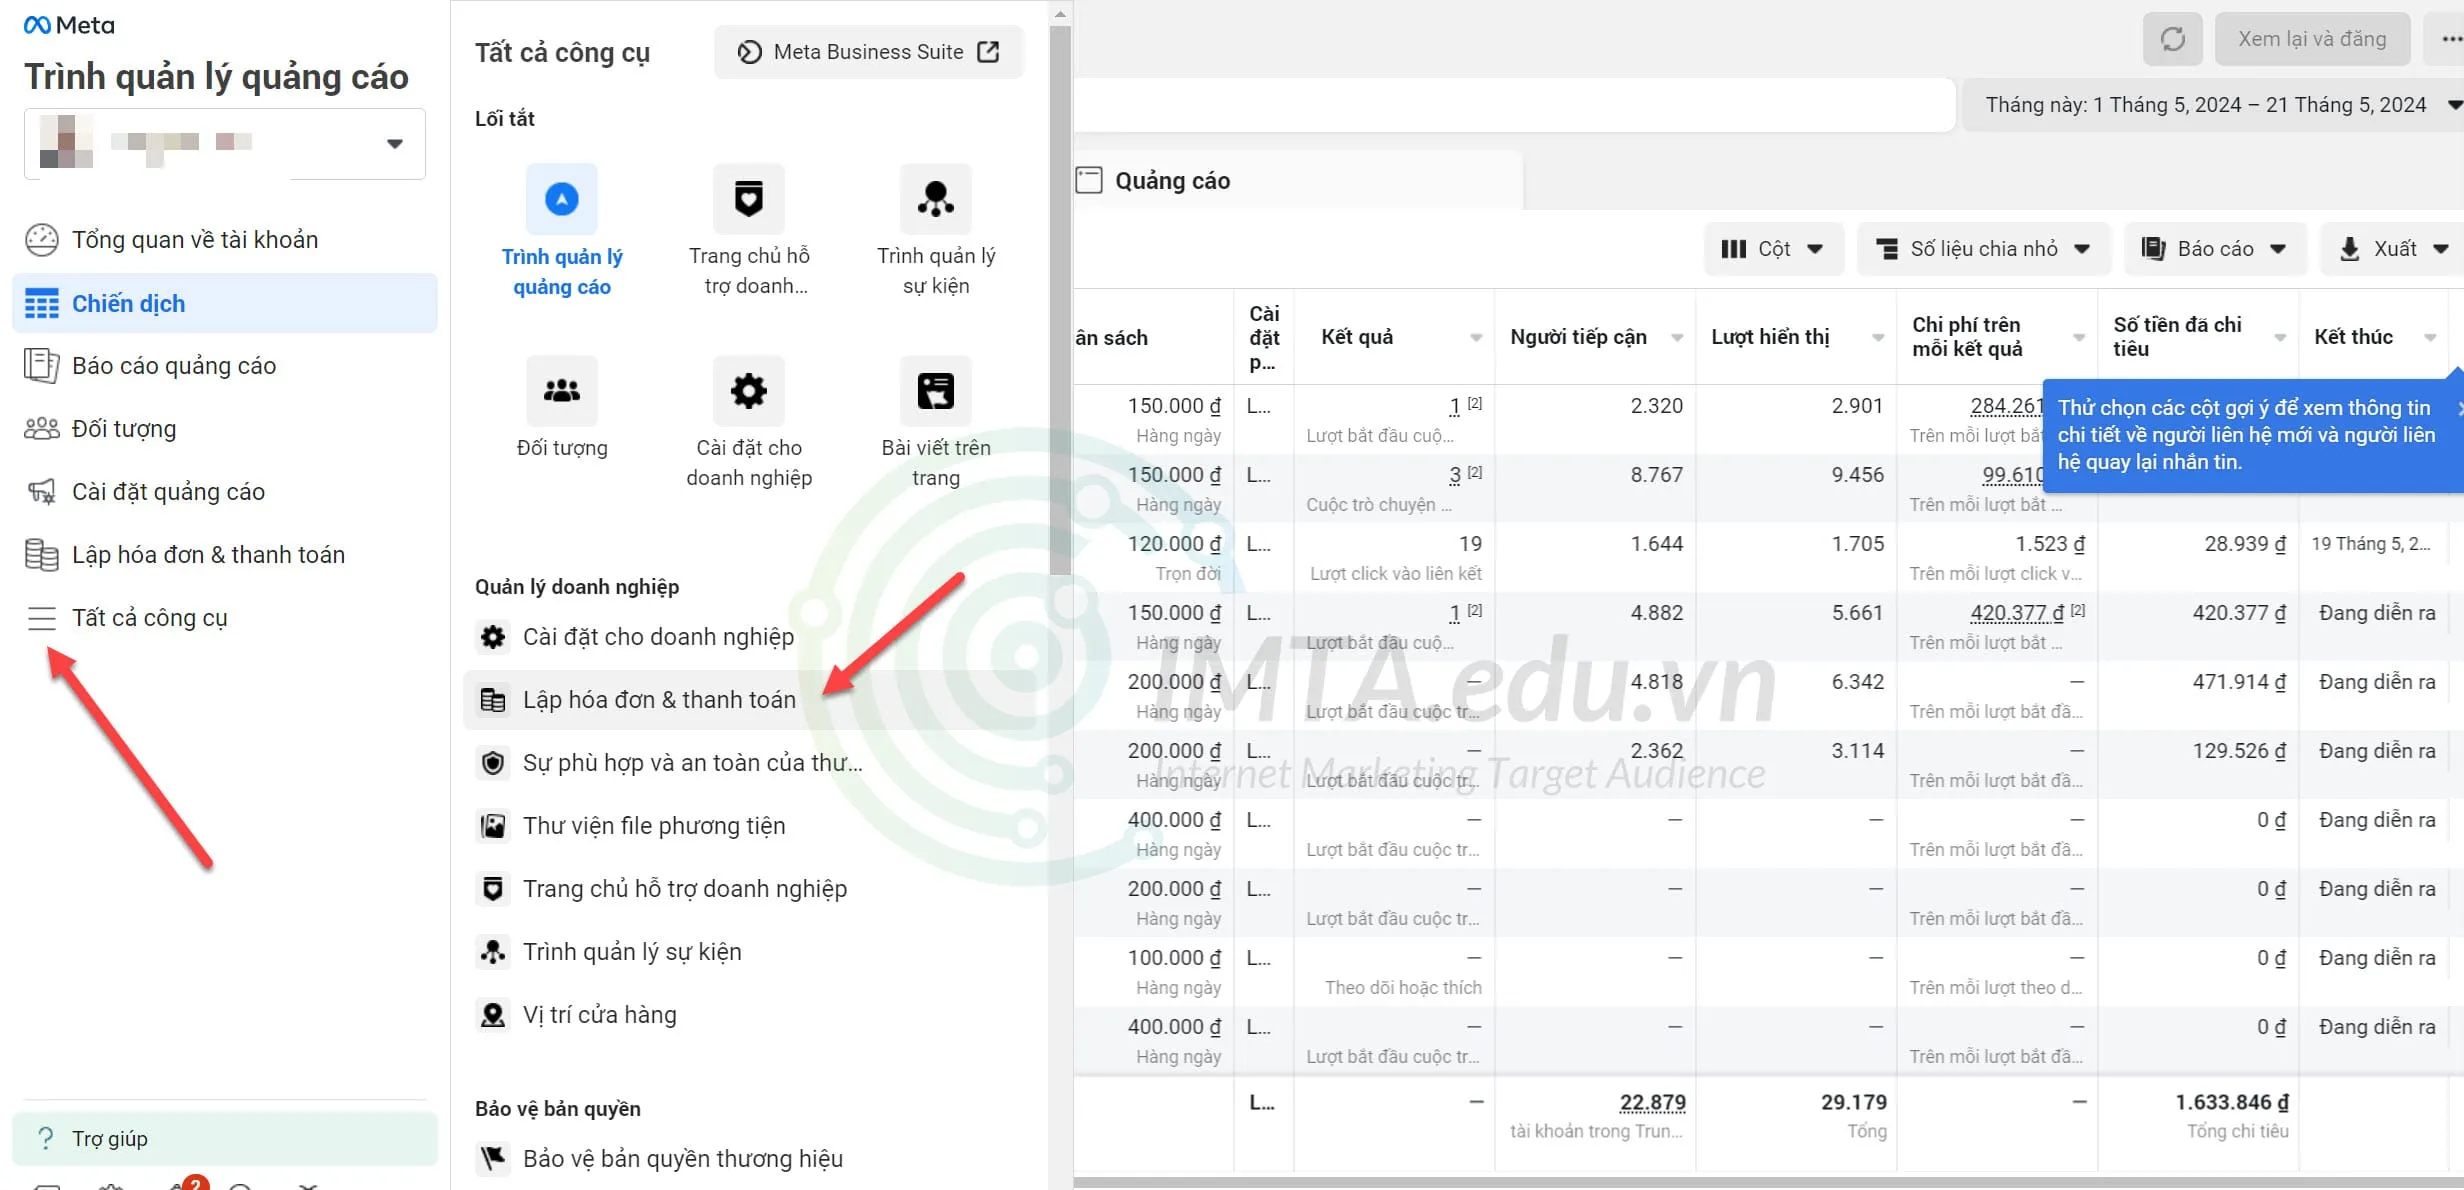Open the Bài viết trên trang shortcut

(935, 391)
